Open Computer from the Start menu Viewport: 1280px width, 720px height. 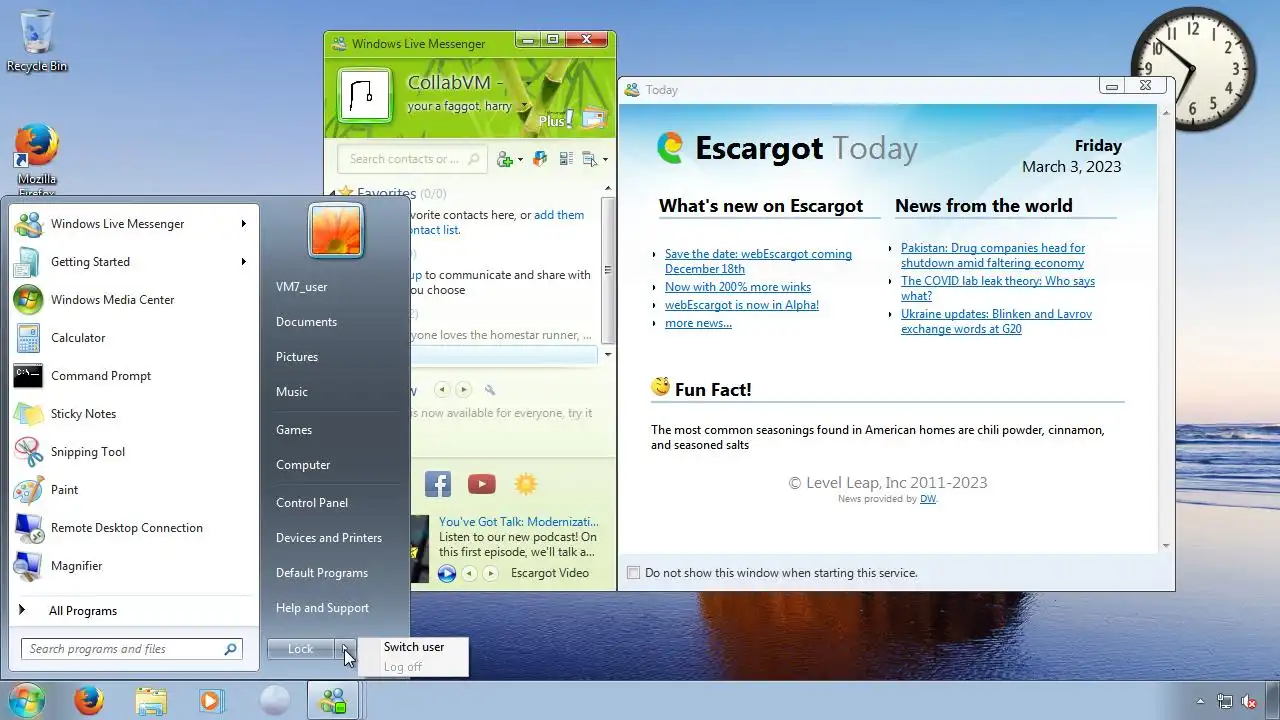point(303,465)
